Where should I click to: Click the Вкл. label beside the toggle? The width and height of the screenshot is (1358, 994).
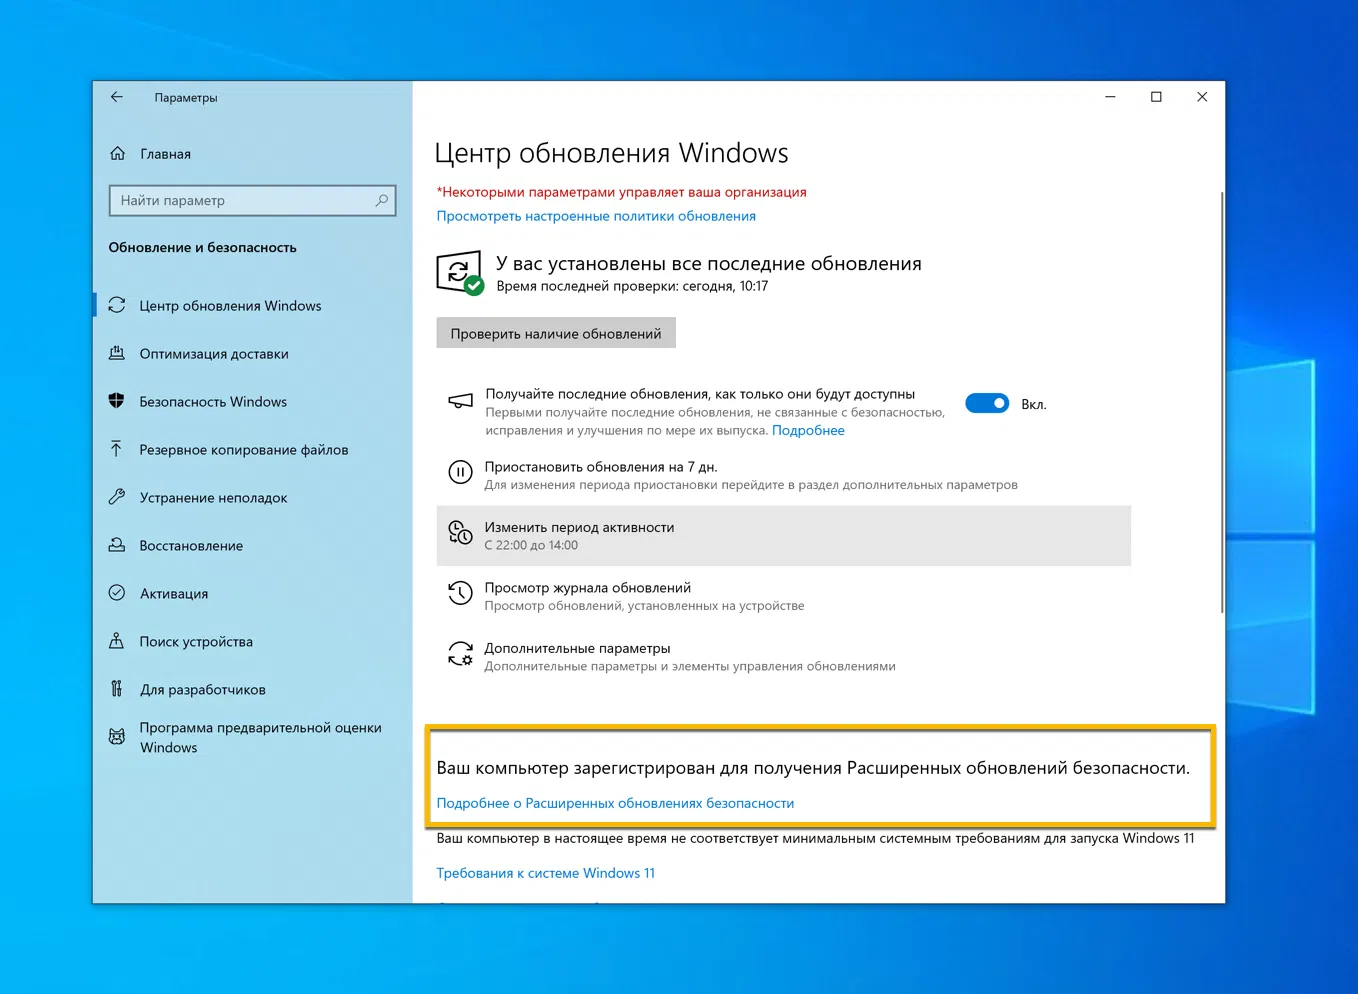1034,404
